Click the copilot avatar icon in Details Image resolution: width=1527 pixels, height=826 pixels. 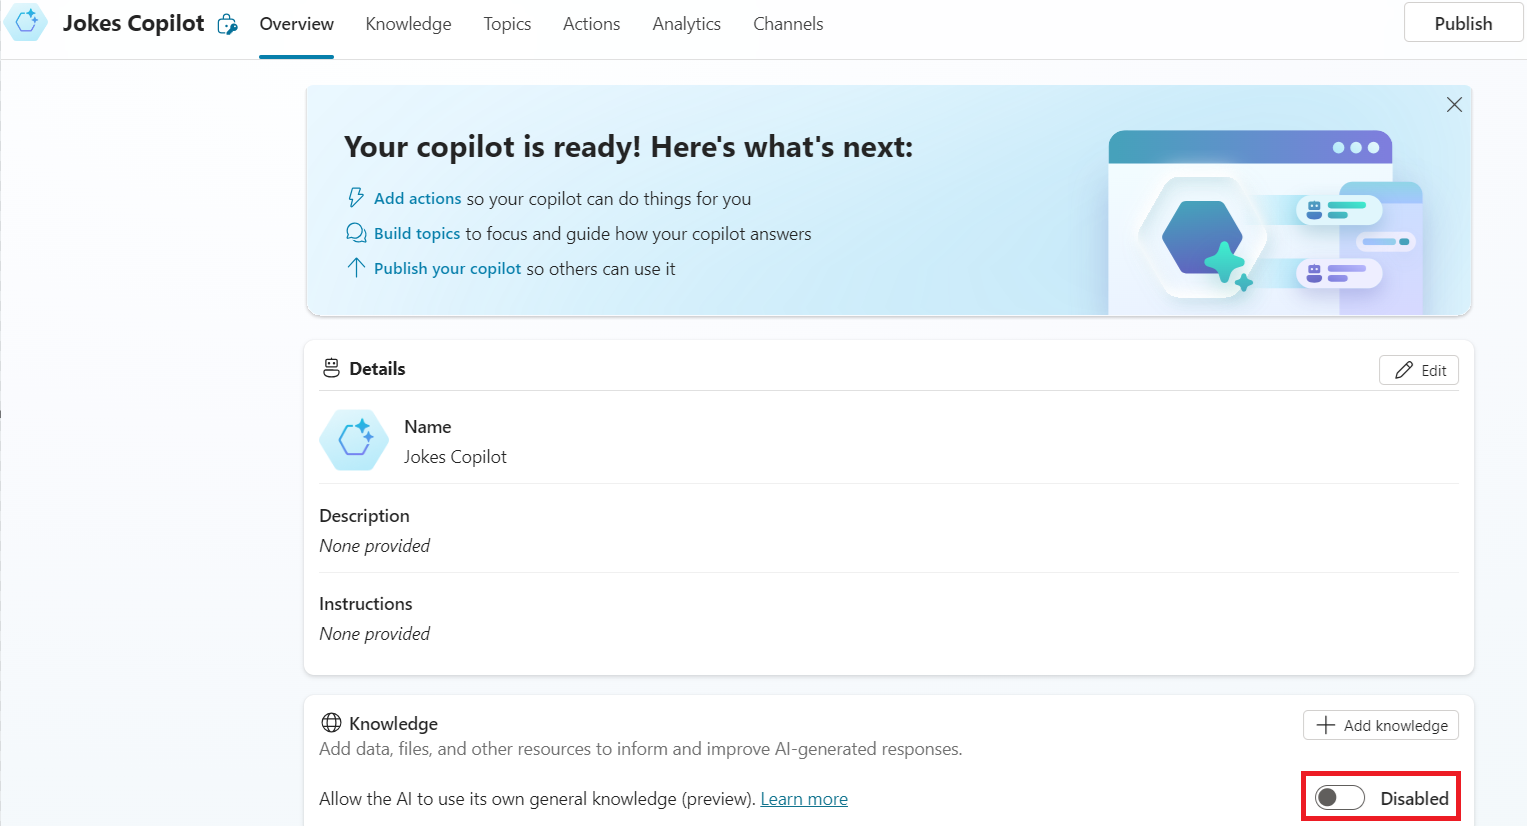point(354,440)
